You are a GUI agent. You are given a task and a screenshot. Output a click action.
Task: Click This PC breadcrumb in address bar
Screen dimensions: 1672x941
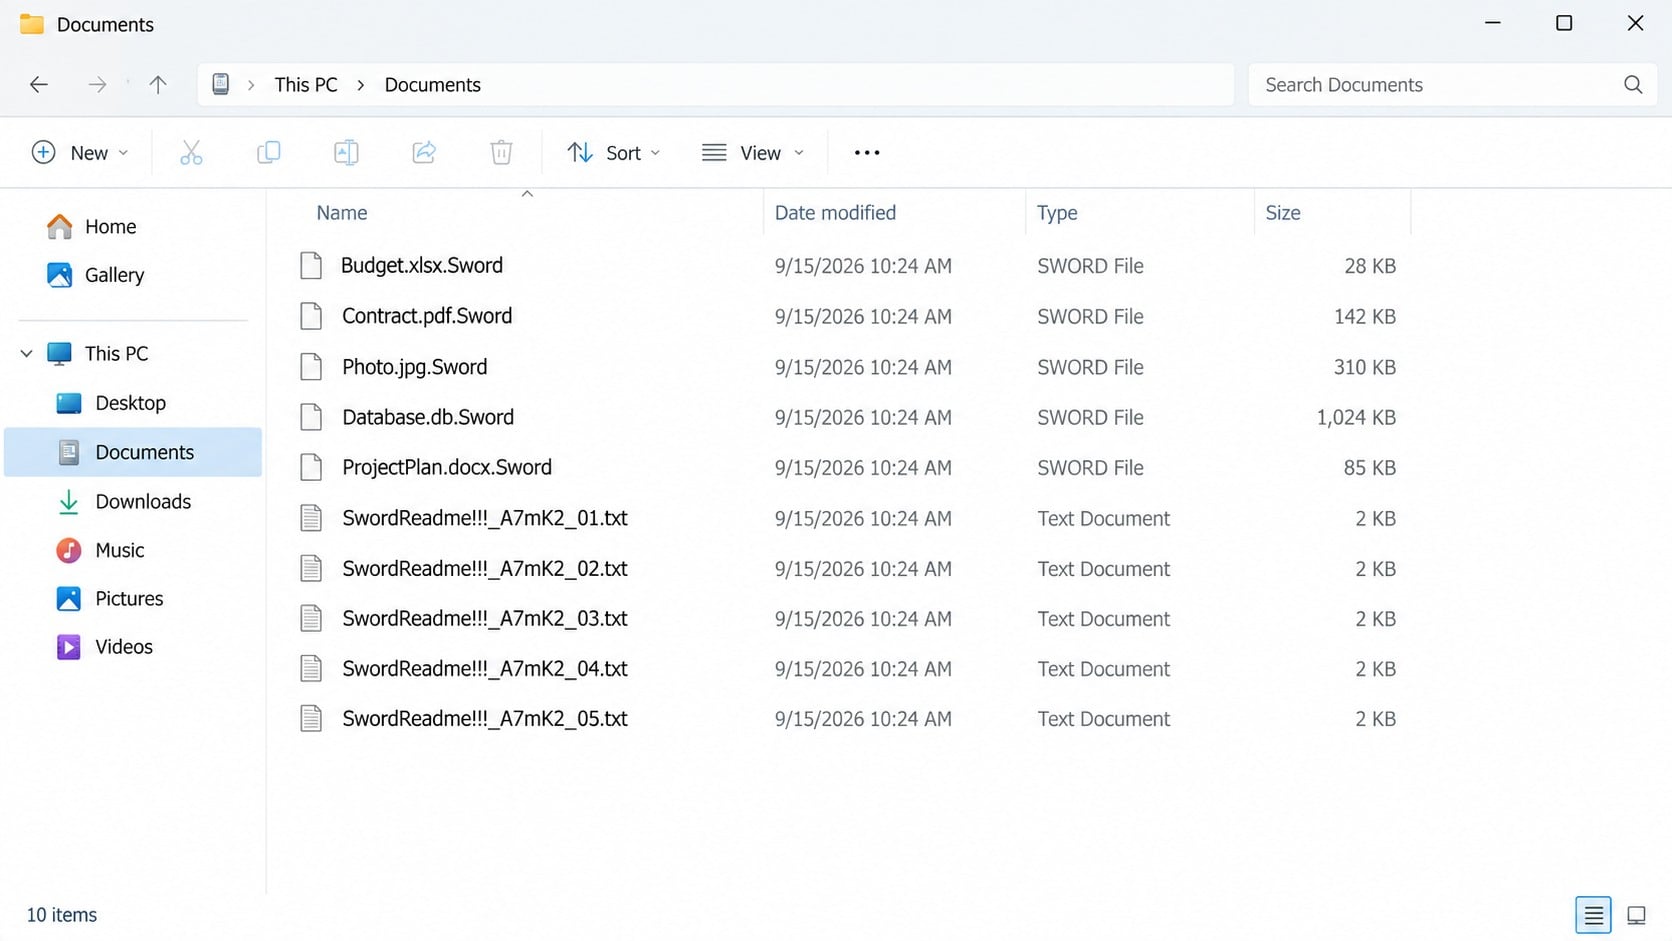pyautogui.click(x=306, y=85)
